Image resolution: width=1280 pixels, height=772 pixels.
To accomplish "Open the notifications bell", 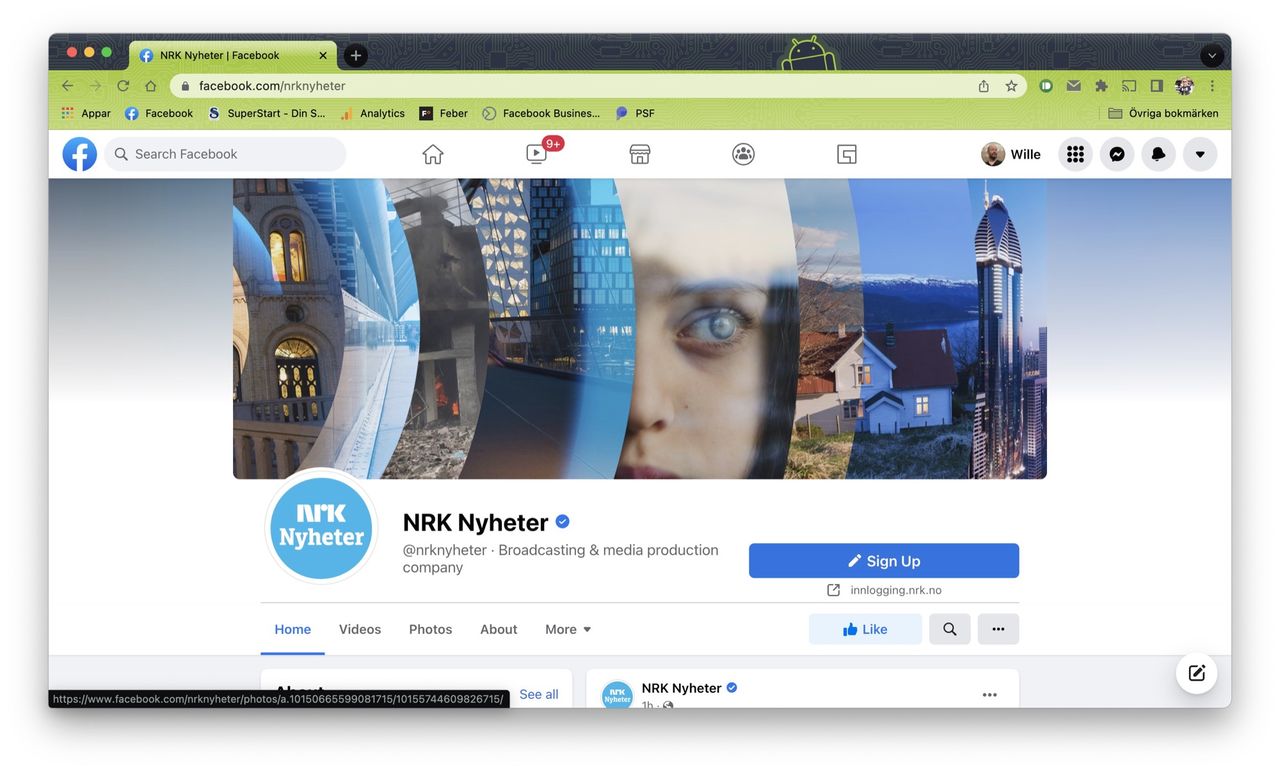I will (x=1158, y=154).
